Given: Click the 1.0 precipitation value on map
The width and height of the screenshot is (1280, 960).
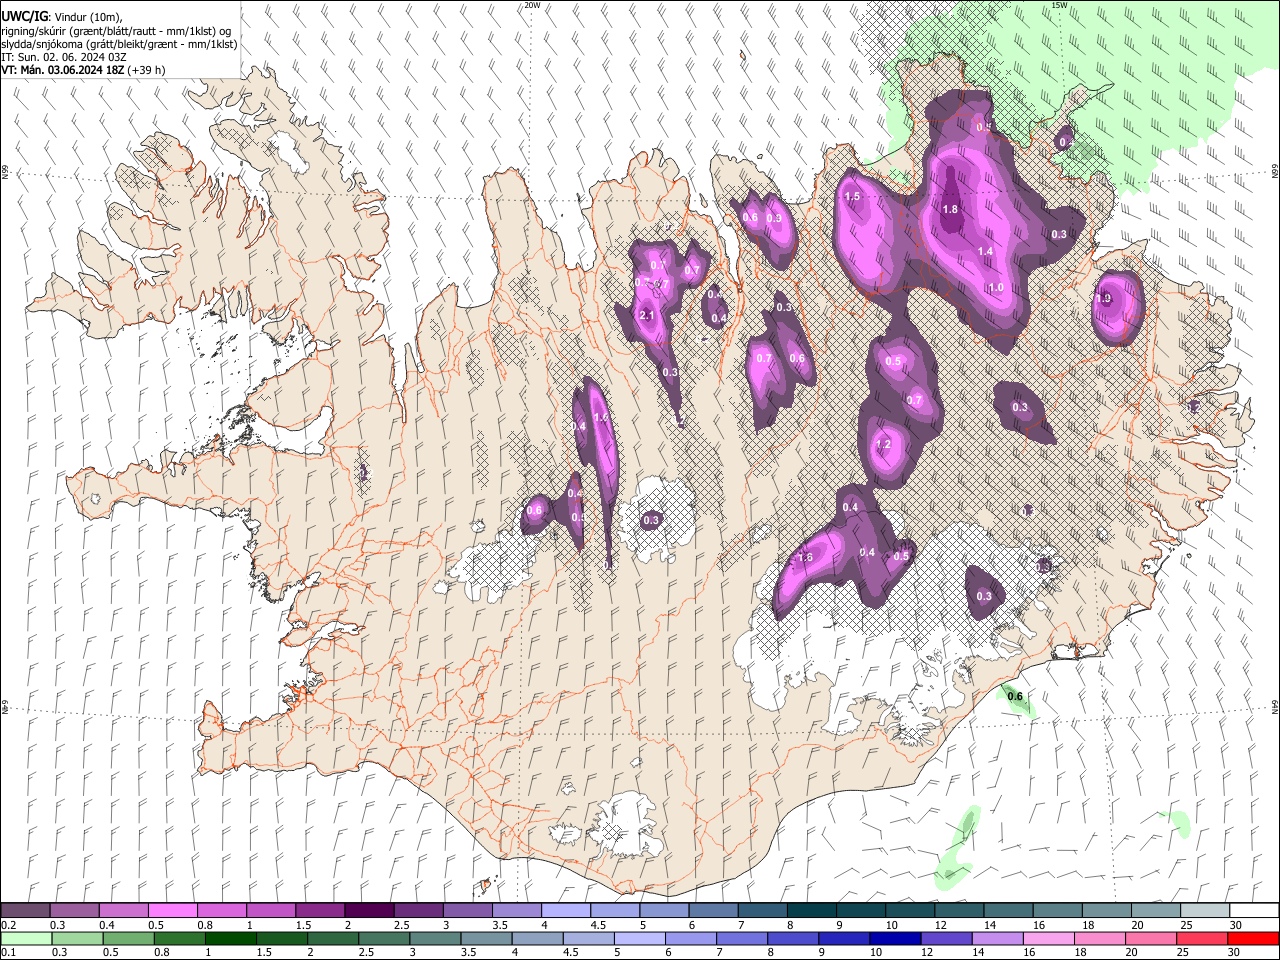Looking at the screenshot, I should (995, 287).
